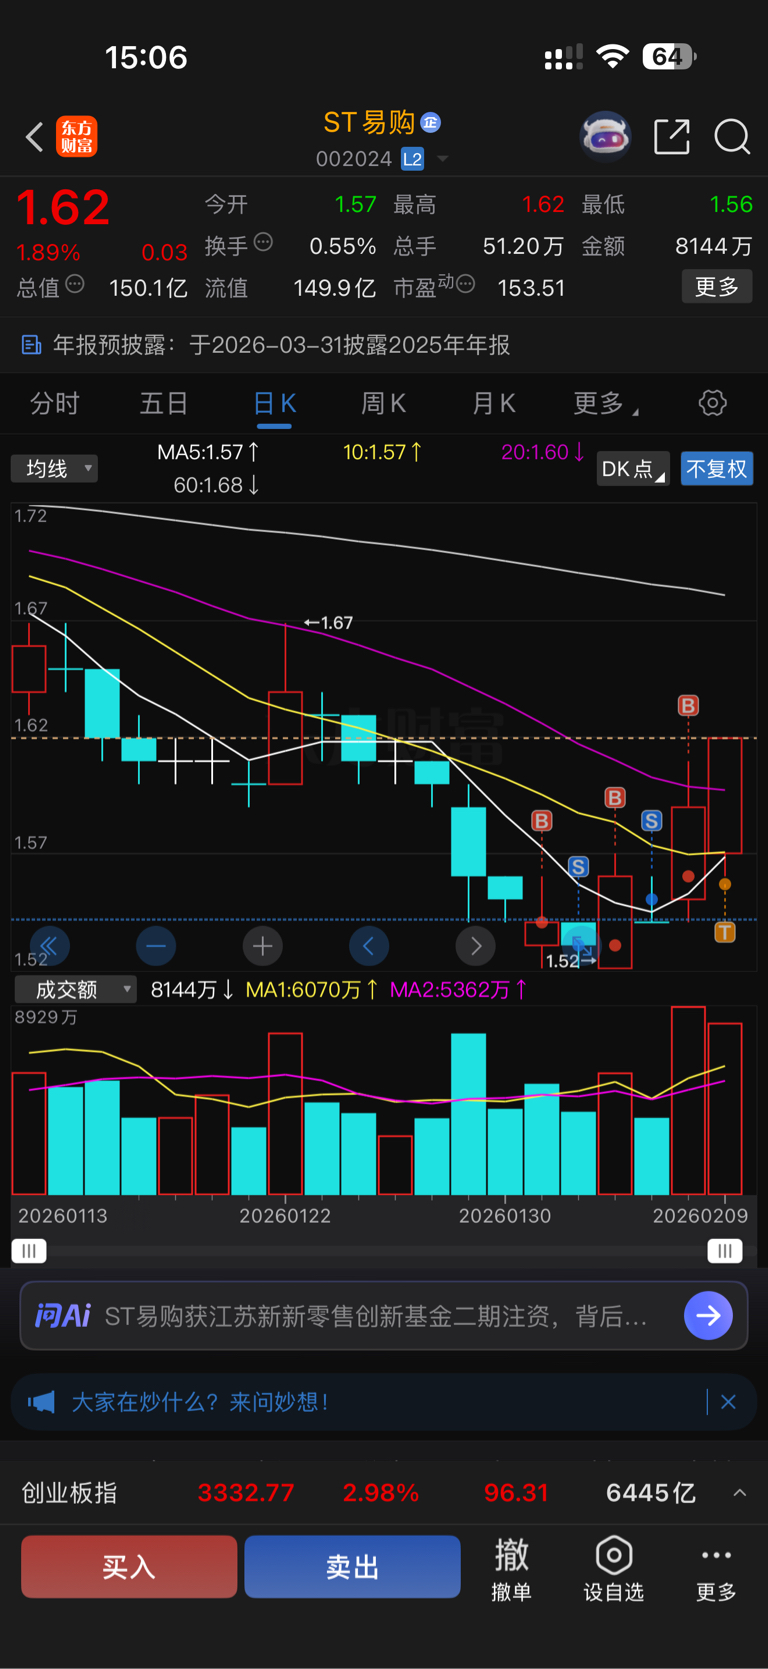The height and width of the screenshot is (1669, 768).
Task: Tap the MA1:6070万 volume label
Action: [312, 989]
